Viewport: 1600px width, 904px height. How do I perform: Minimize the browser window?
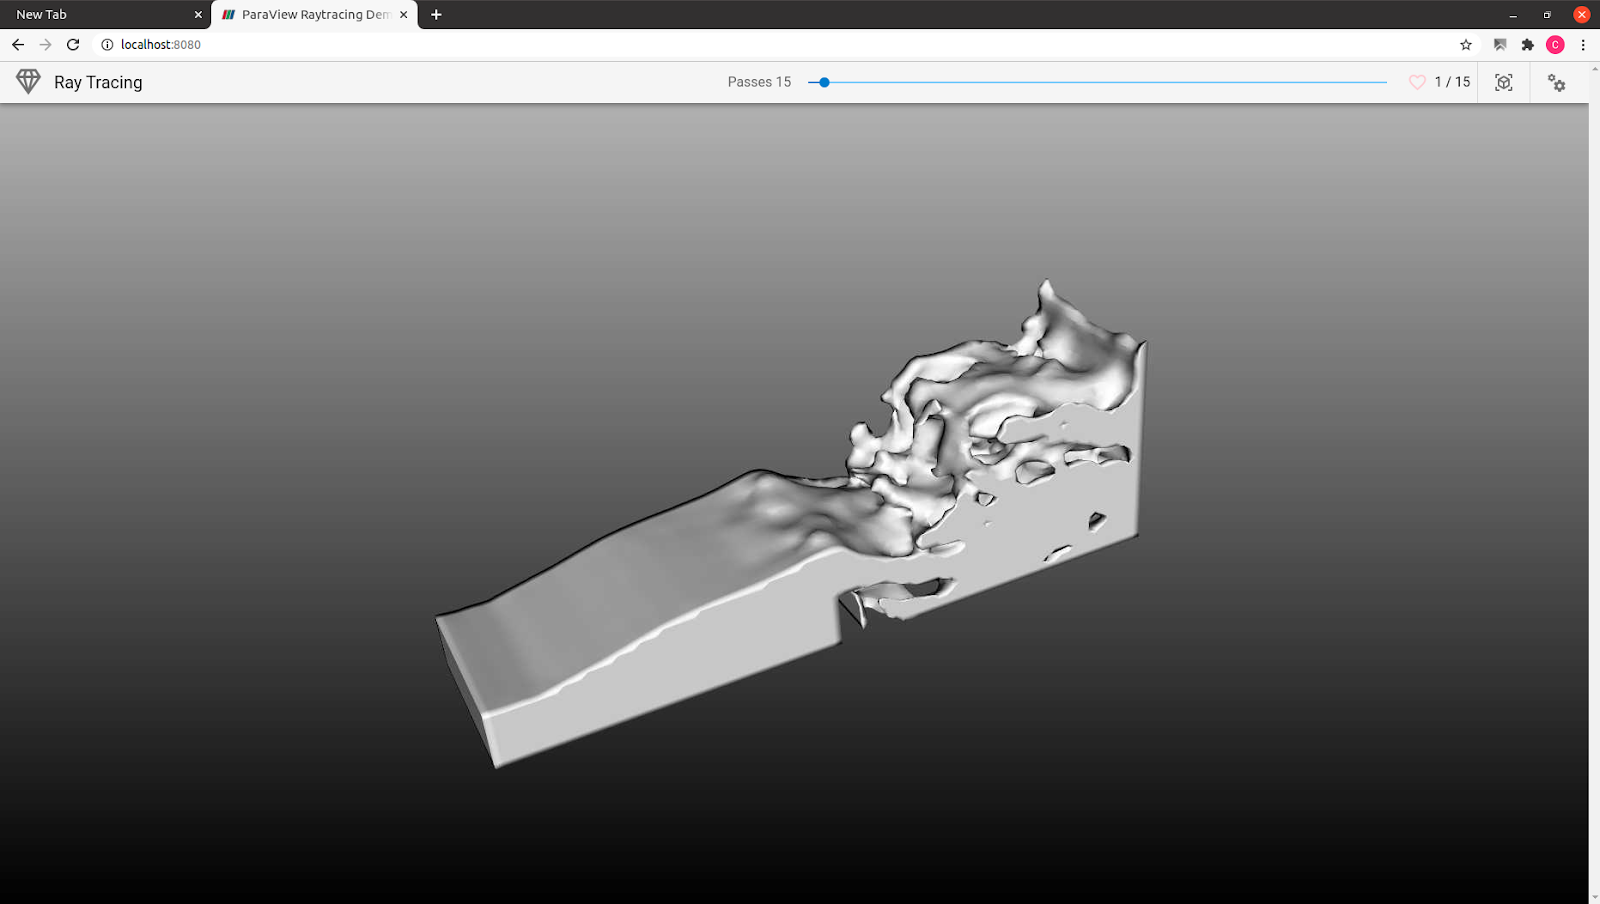click(1513, 14)
